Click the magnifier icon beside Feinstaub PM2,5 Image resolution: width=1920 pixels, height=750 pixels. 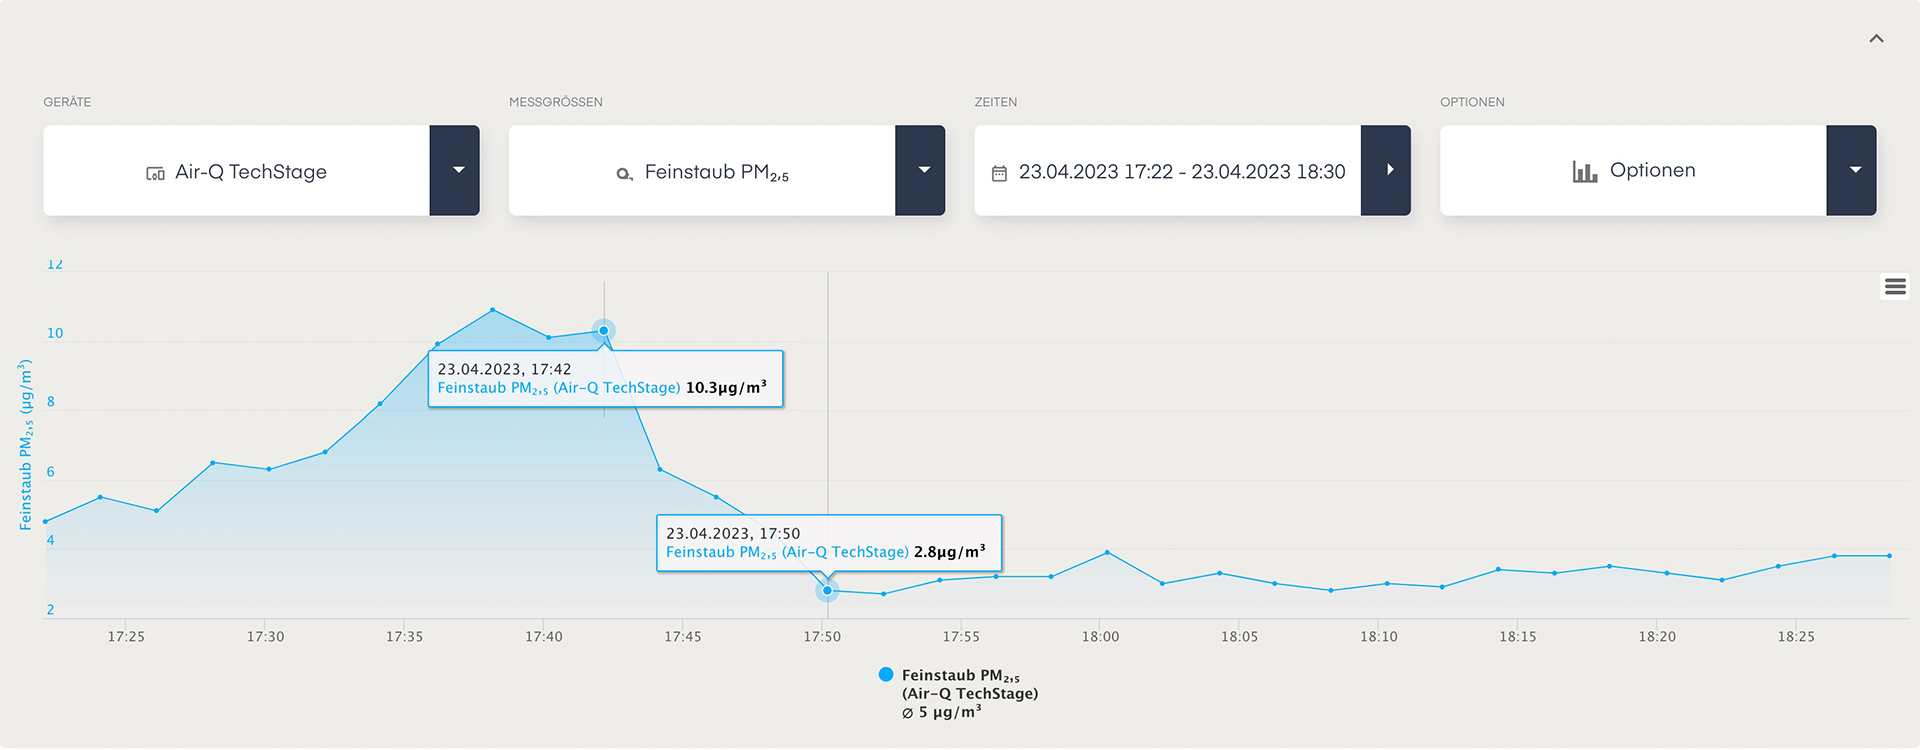[624, 174]
